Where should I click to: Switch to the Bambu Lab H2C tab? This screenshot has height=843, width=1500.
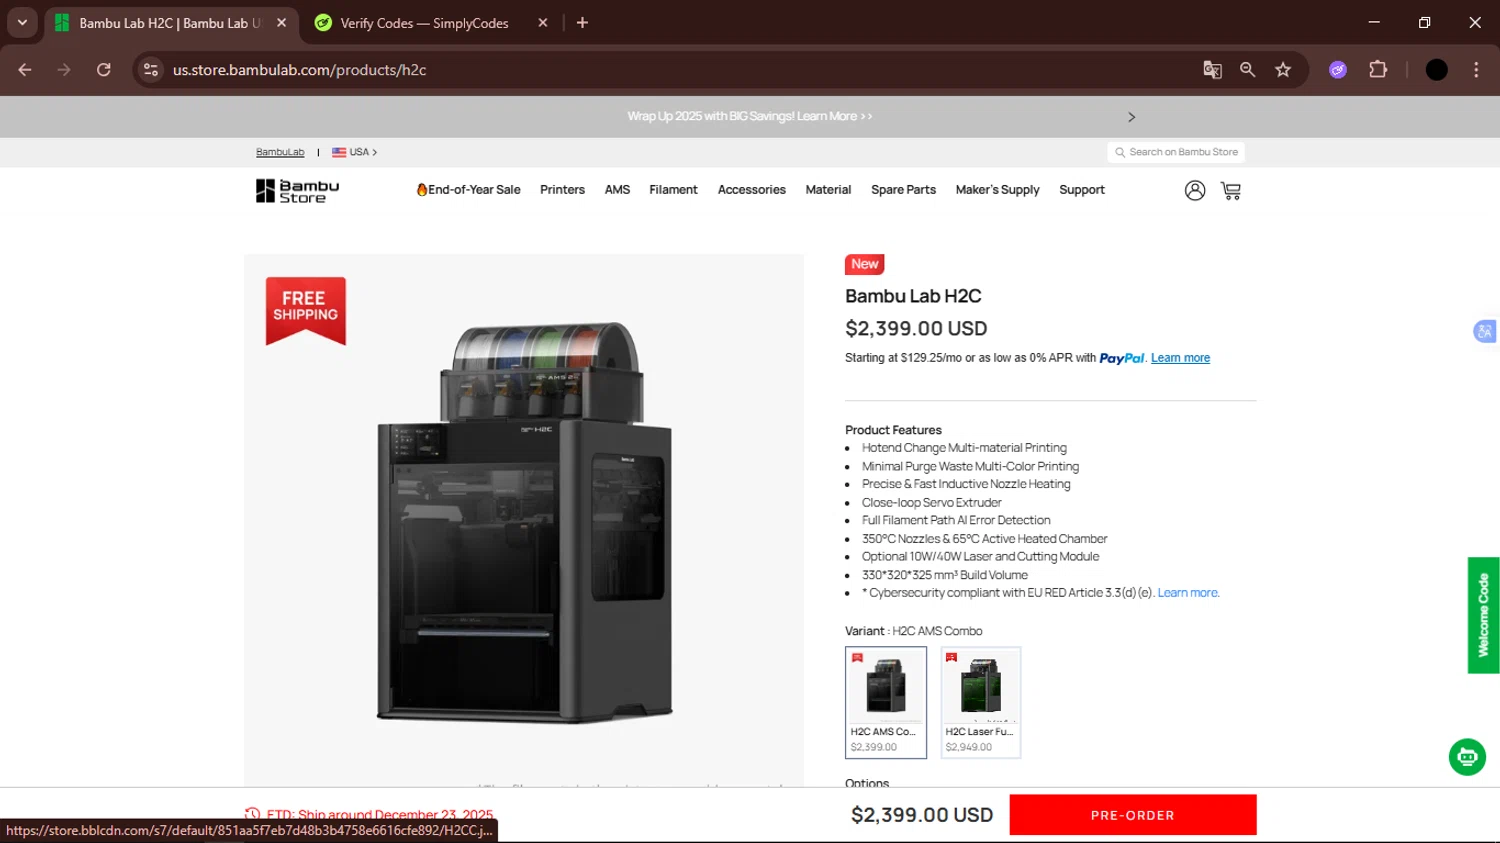(170, 23)
